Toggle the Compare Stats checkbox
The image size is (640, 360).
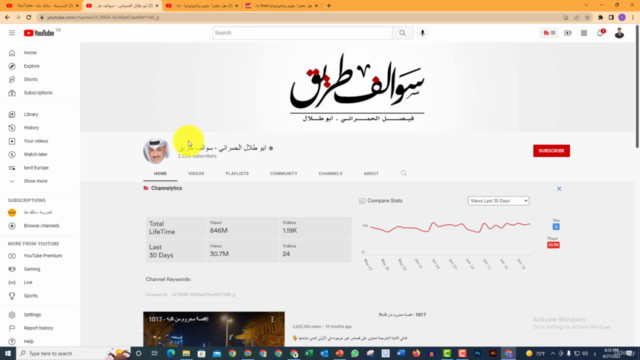point(362,201)
